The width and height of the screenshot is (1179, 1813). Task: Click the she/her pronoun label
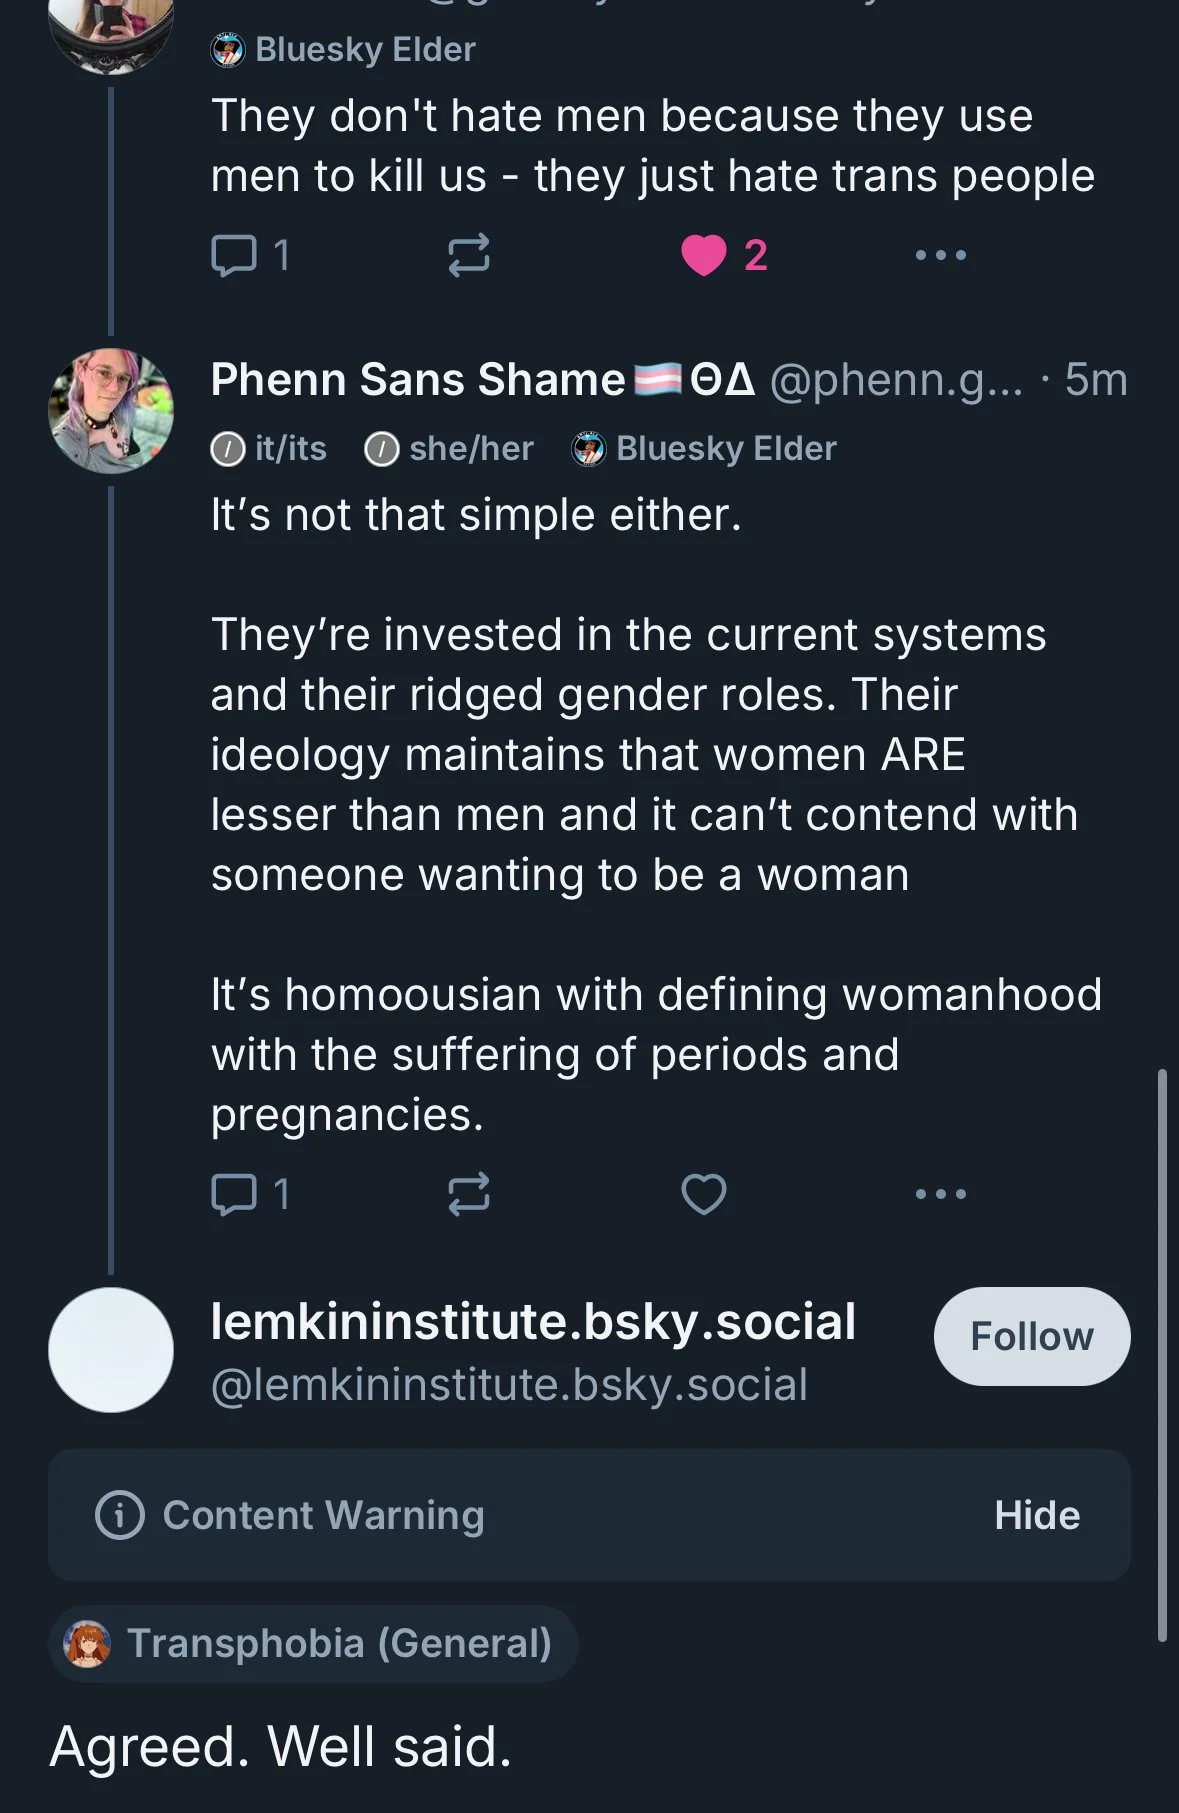[451, 449]
